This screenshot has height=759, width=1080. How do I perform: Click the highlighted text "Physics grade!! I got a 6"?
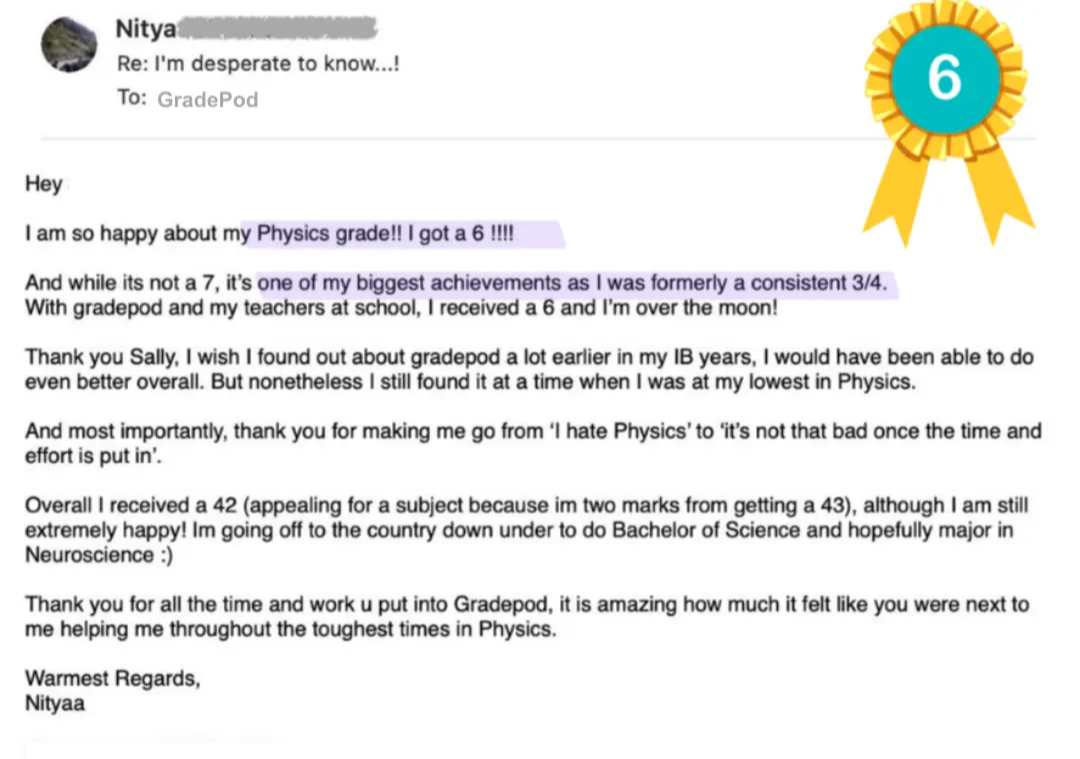(x=371, y=233)
